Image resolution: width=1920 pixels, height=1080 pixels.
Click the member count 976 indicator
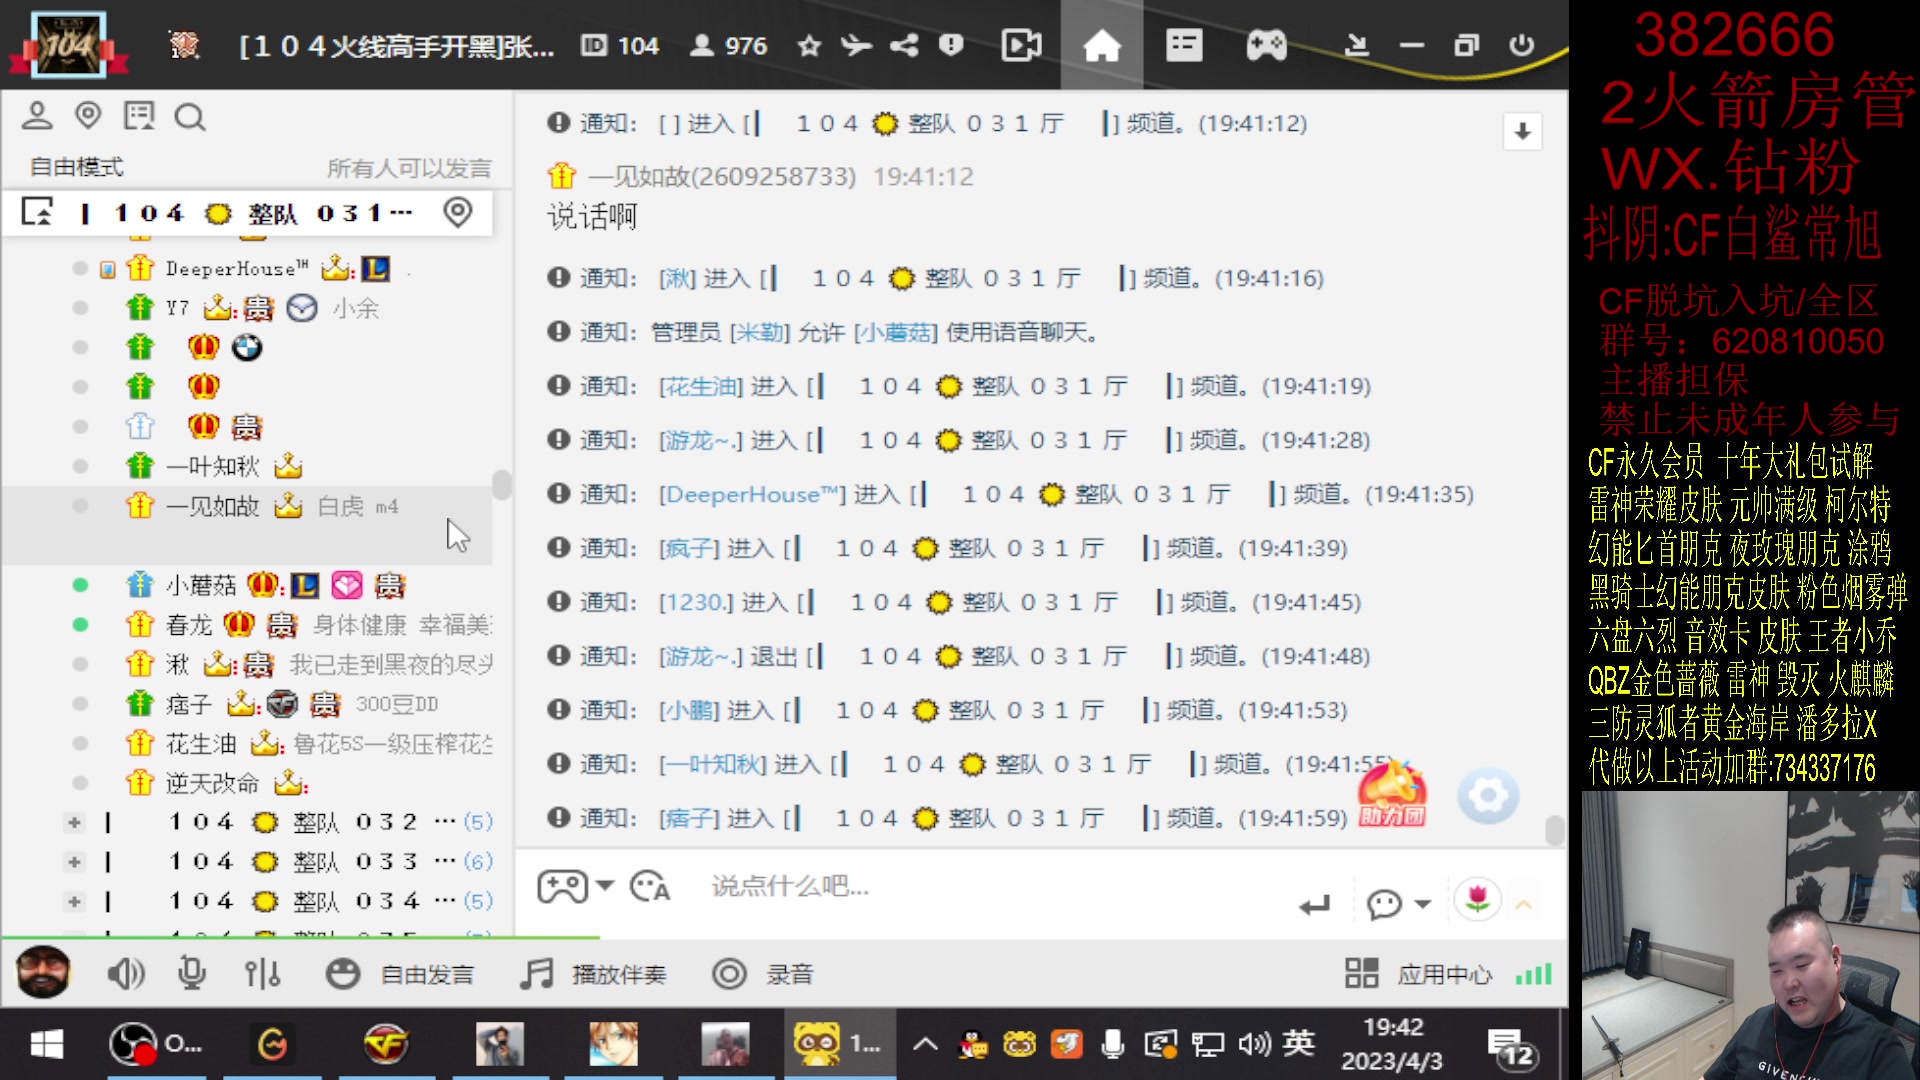pos(730,45)
